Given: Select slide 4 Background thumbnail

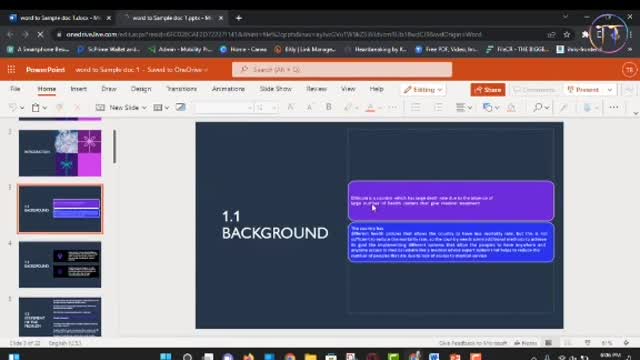Looking at the screenshot, I should 60,264.
